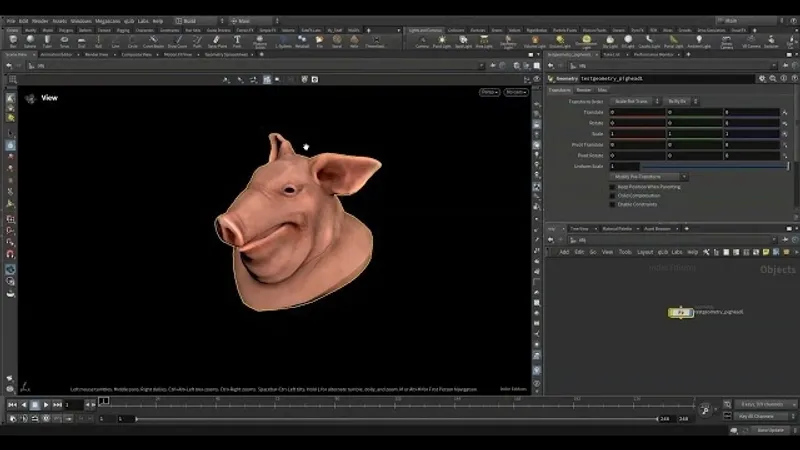Click the pig head model in viewport
The height and width of the screenshot is (450, 800).
click(x=296, y=224)
